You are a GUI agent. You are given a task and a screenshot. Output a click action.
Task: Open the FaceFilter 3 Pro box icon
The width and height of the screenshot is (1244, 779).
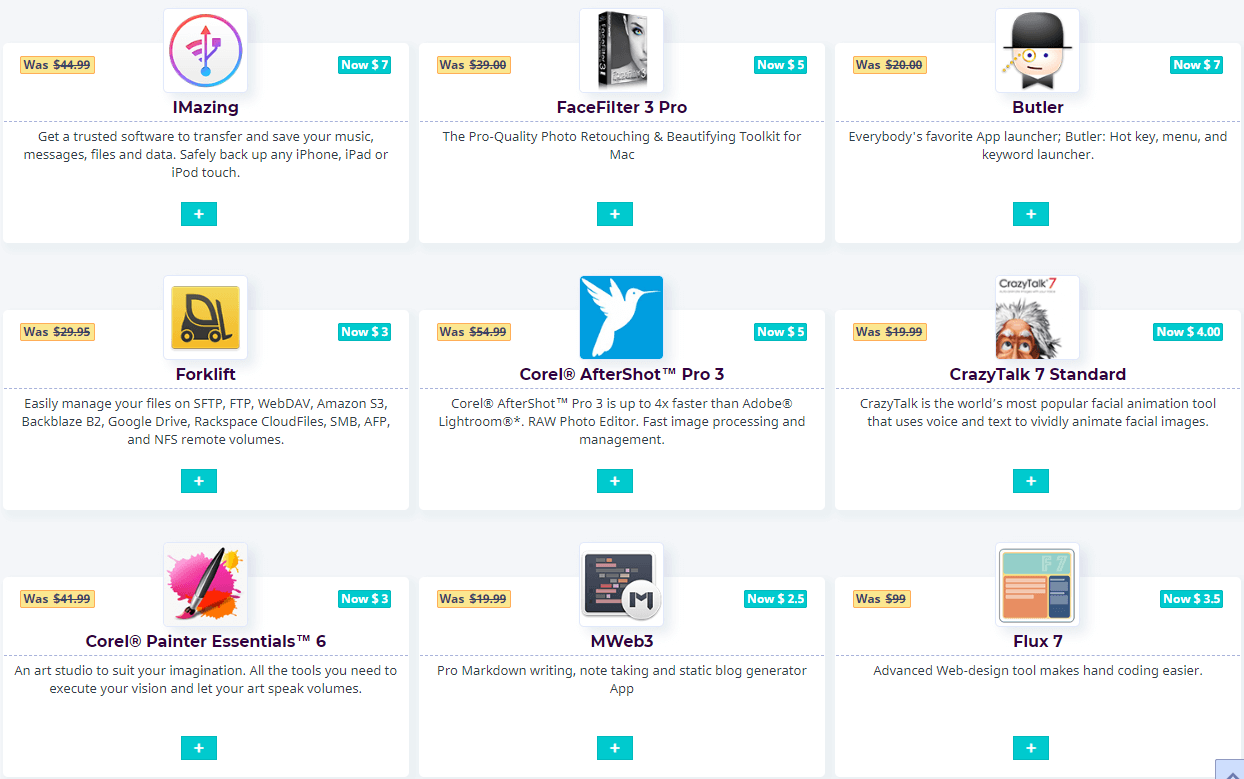pos(621,51)
